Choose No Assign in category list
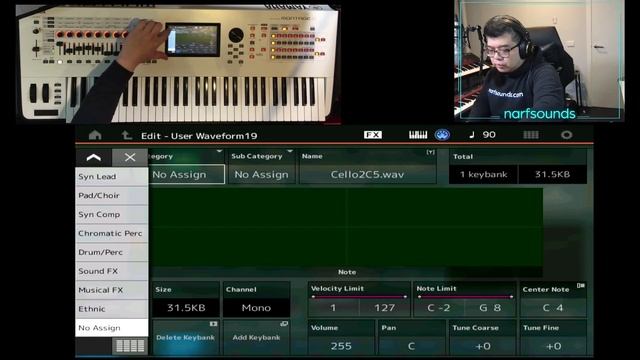The width and height of the screenshot is (640, 360). 111,328
